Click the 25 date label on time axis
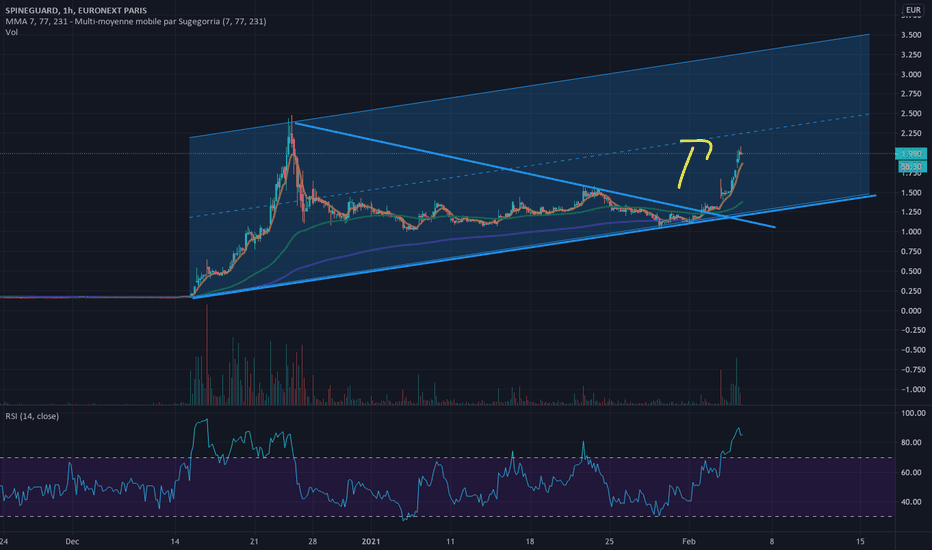Image resolution: width=932 pixels, height=550 pixels. [609, 542]
